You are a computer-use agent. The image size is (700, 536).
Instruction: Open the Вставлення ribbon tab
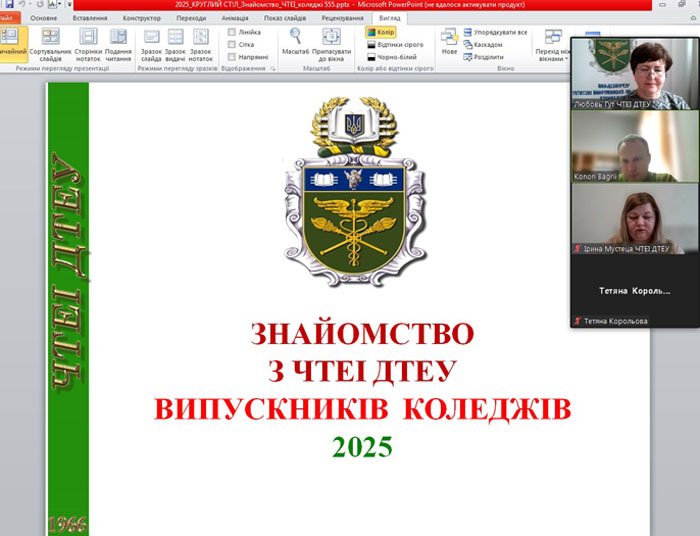point(90,18)
